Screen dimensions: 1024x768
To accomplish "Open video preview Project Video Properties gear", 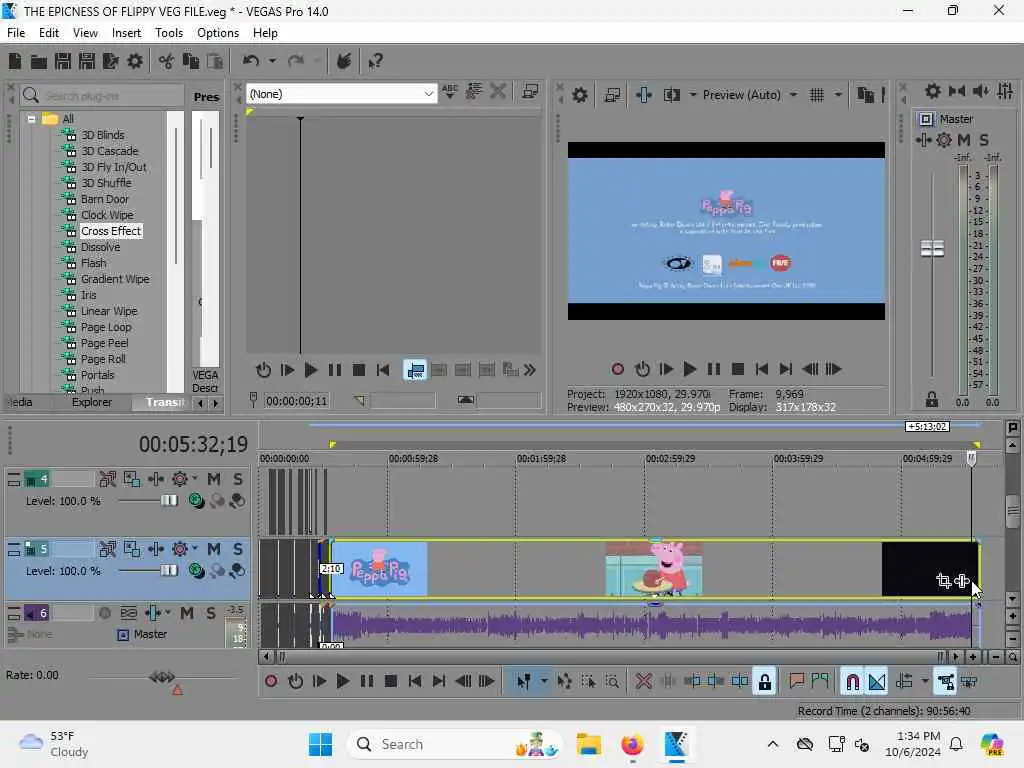I will [x=579, y=95].
